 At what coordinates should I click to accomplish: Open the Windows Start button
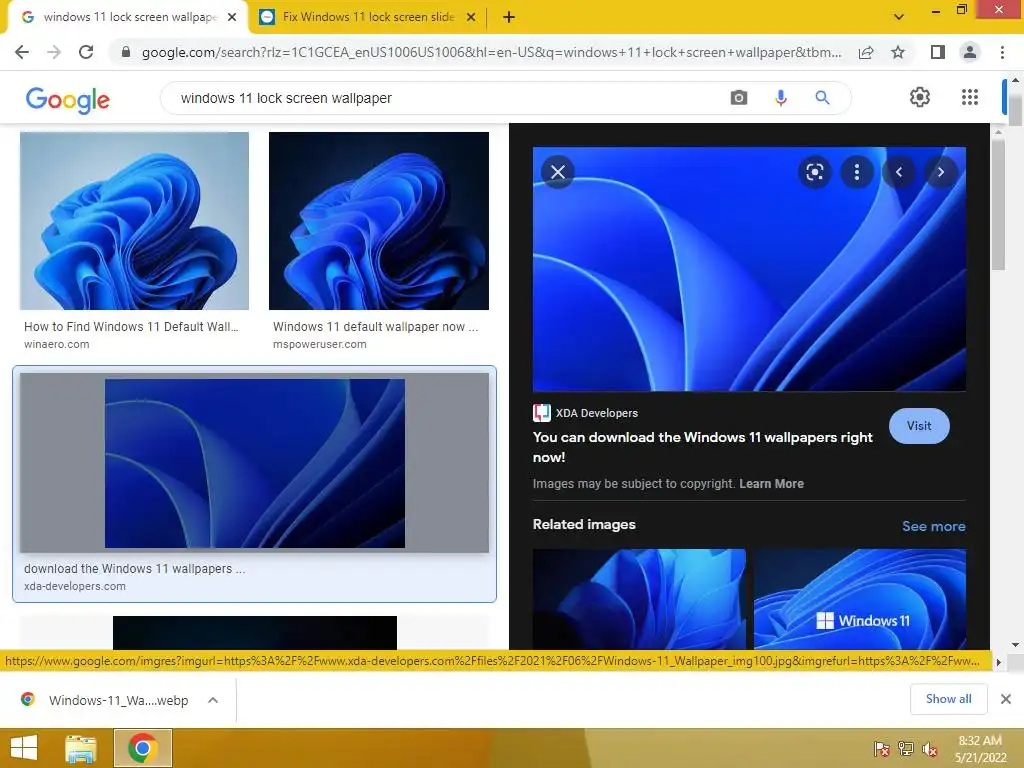[24, 748]
